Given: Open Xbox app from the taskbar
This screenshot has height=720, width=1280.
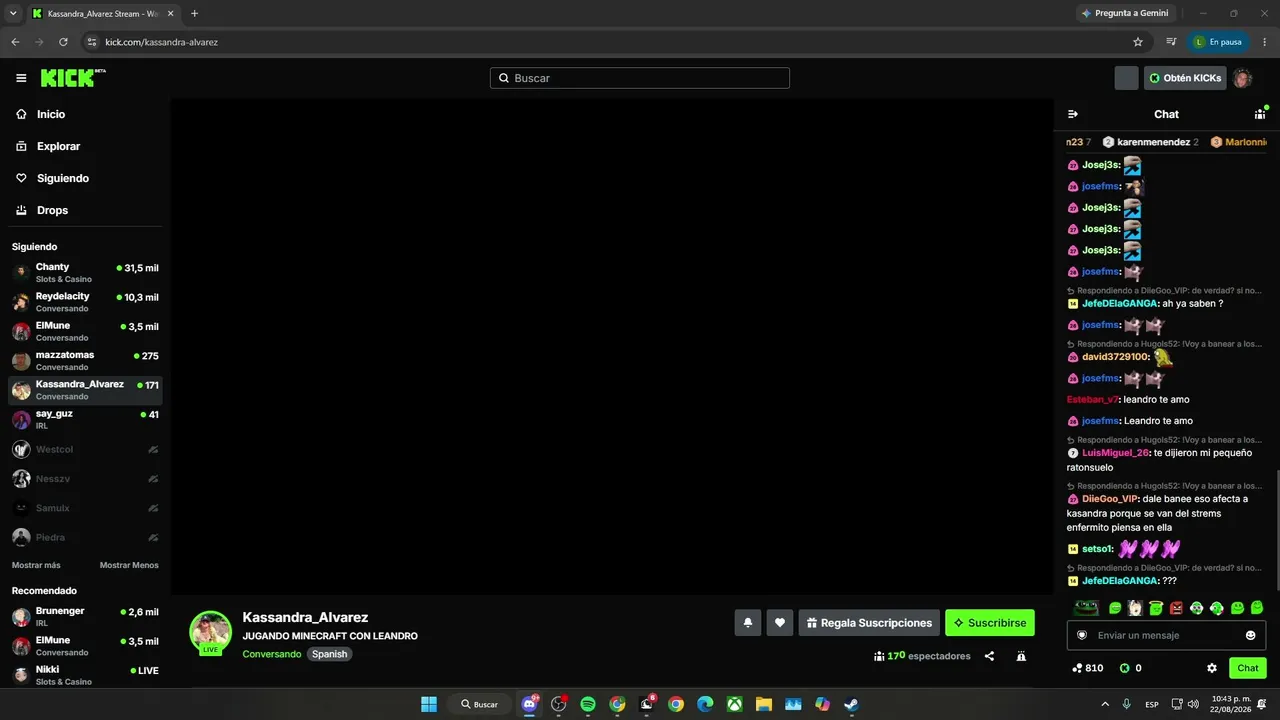Looking at the screenshot, I should click(x=734, y=704).
